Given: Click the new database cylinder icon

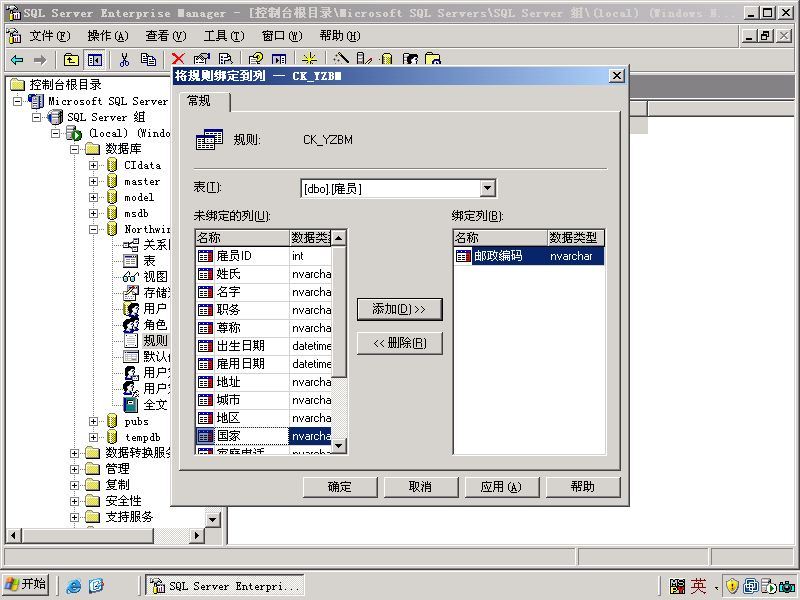Looking at the screenshot, I should 387,59.
